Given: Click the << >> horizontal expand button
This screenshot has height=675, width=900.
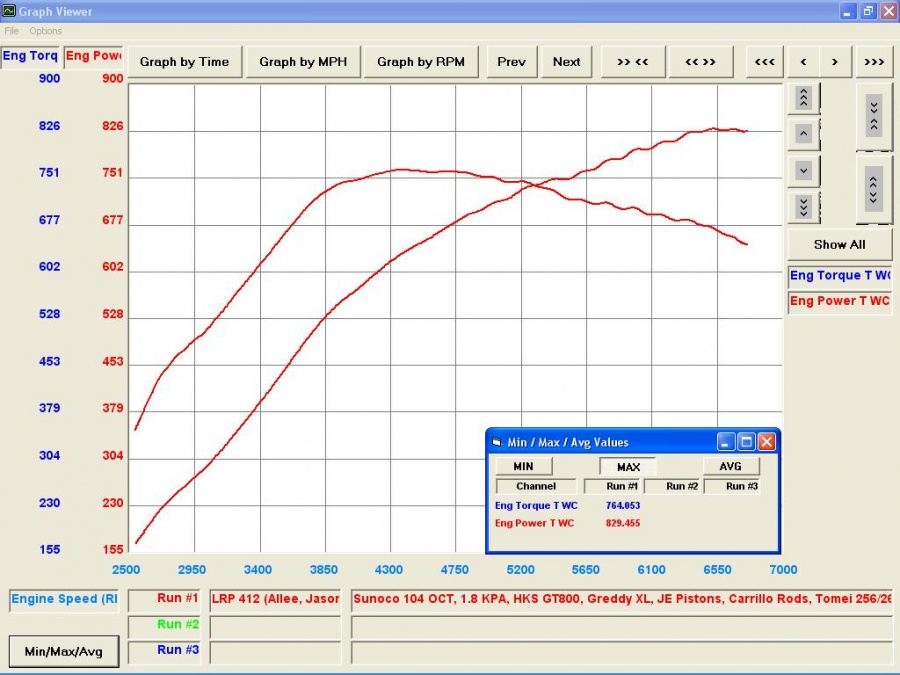Looking at the screenshot, I should pyautogui.click(x=700, y=62).
